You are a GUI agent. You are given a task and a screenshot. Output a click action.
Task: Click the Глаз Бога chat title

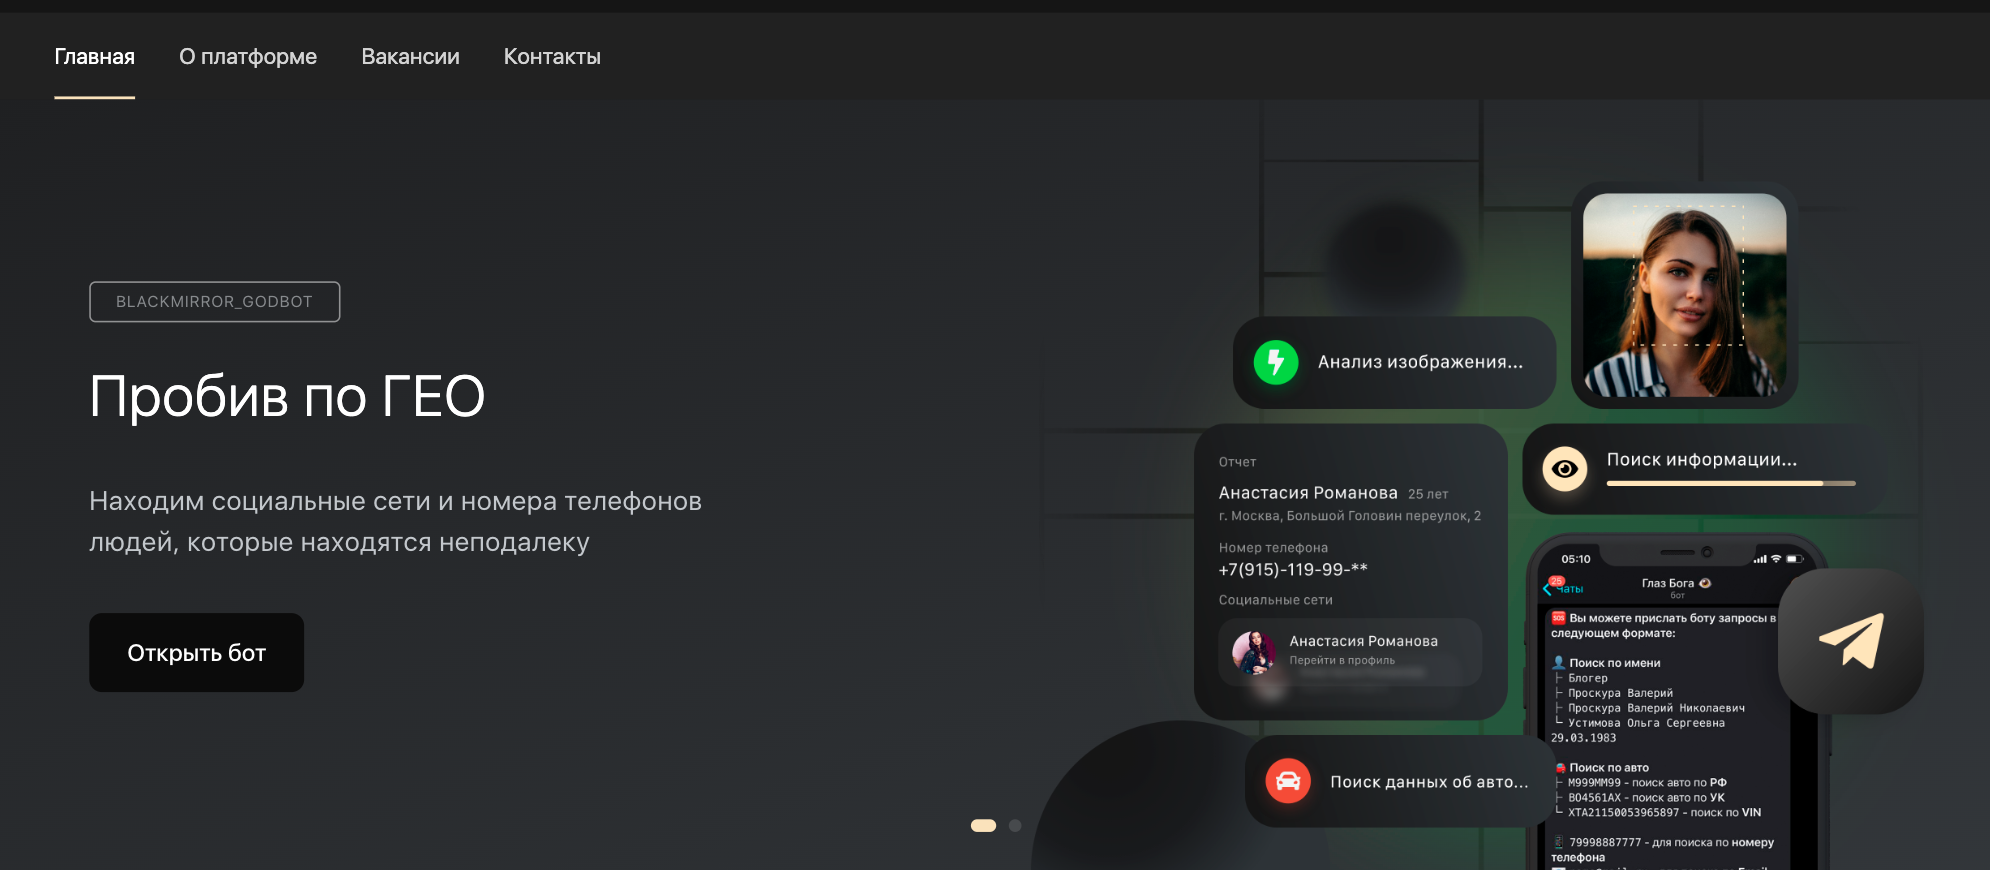[1676, 583]
